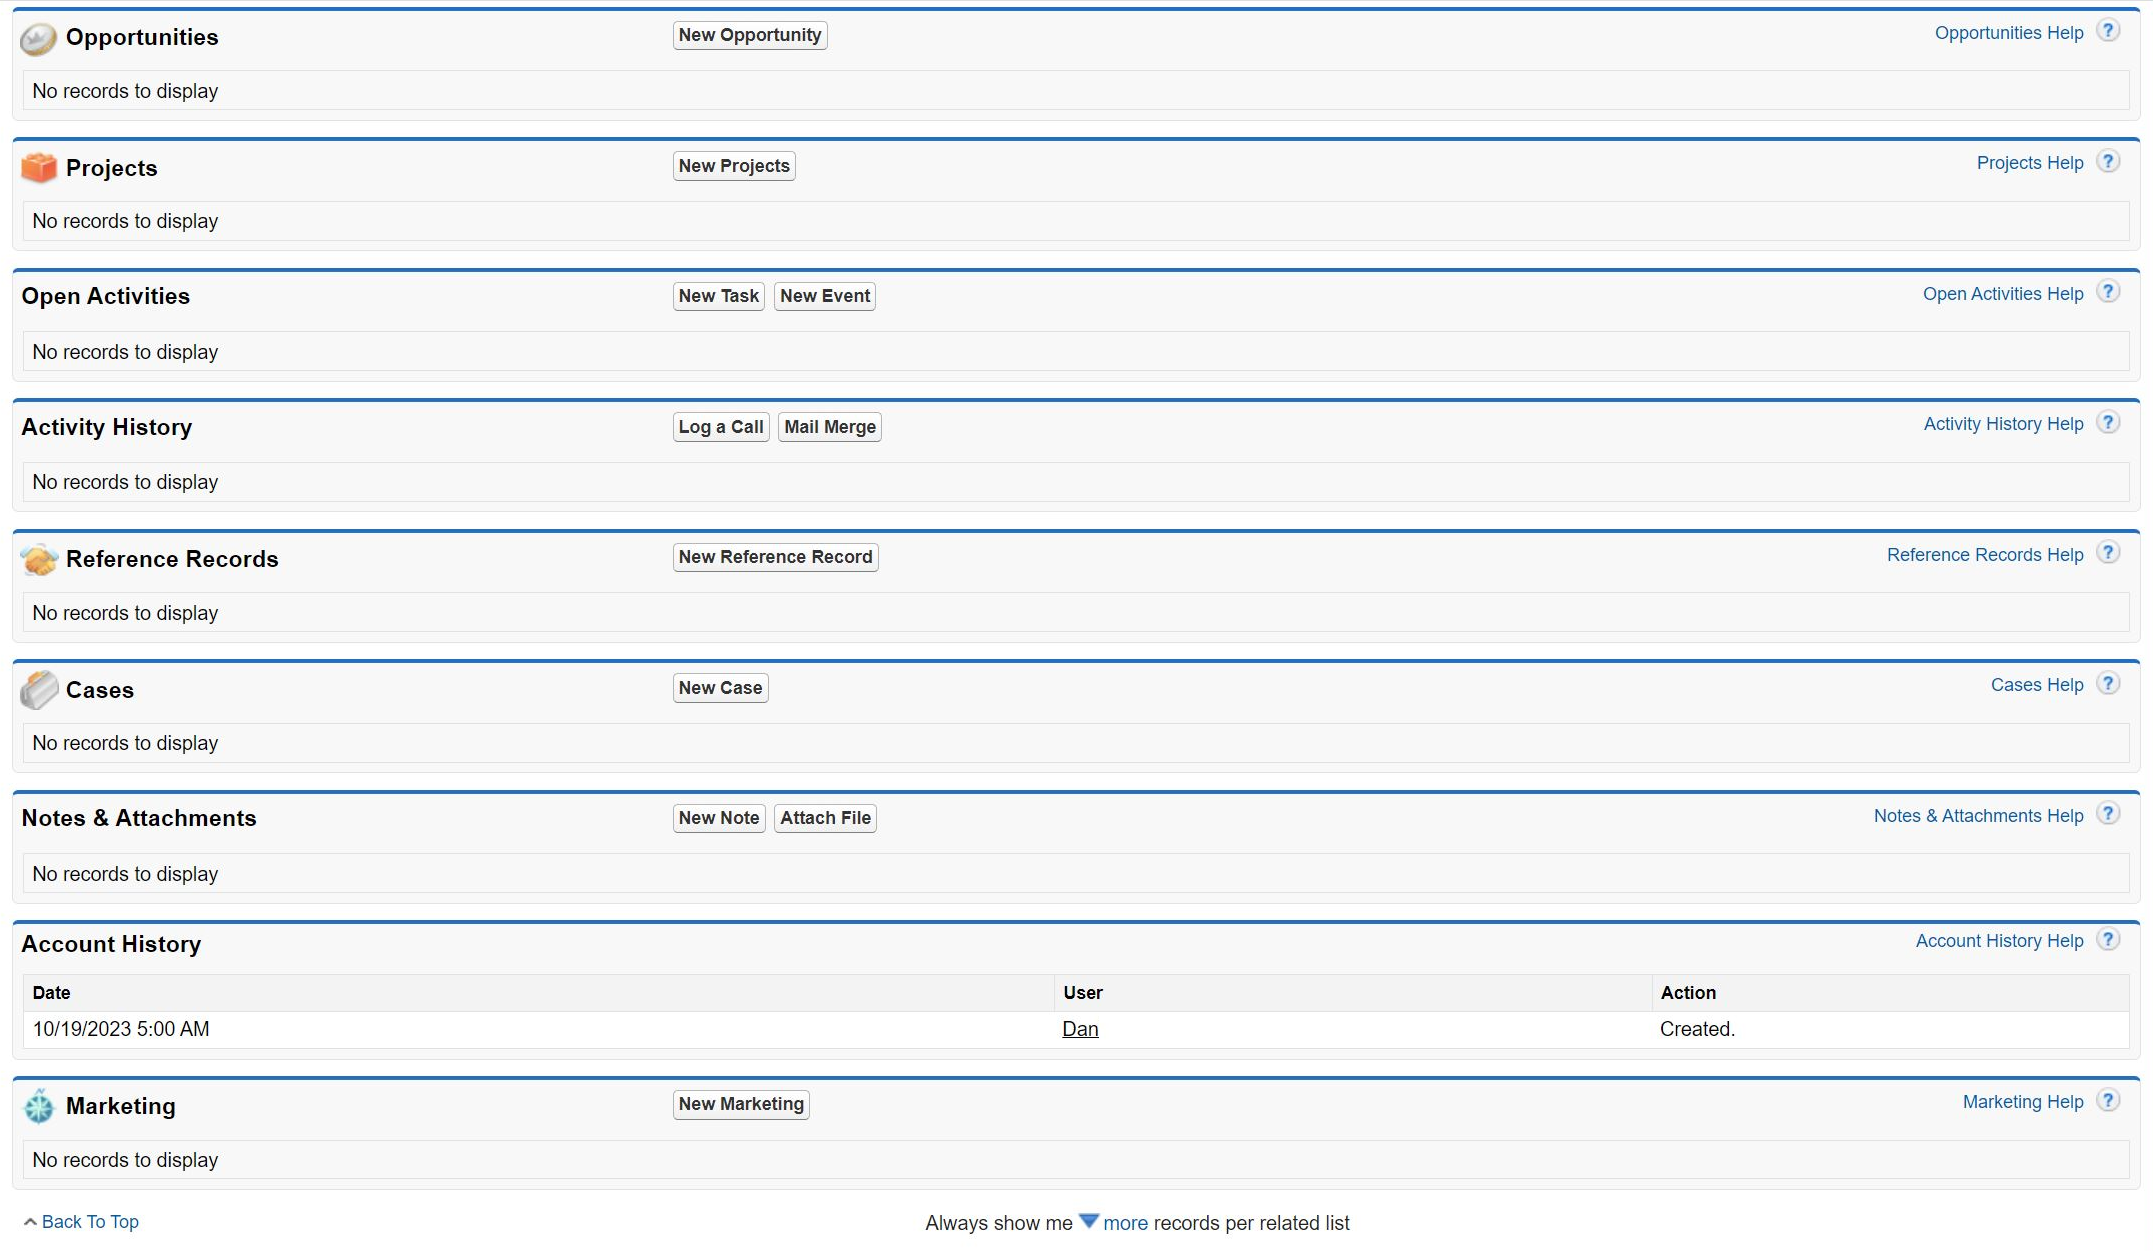
Task: Click the Reference Records handshake icon
Action: [x=39, y=560]
